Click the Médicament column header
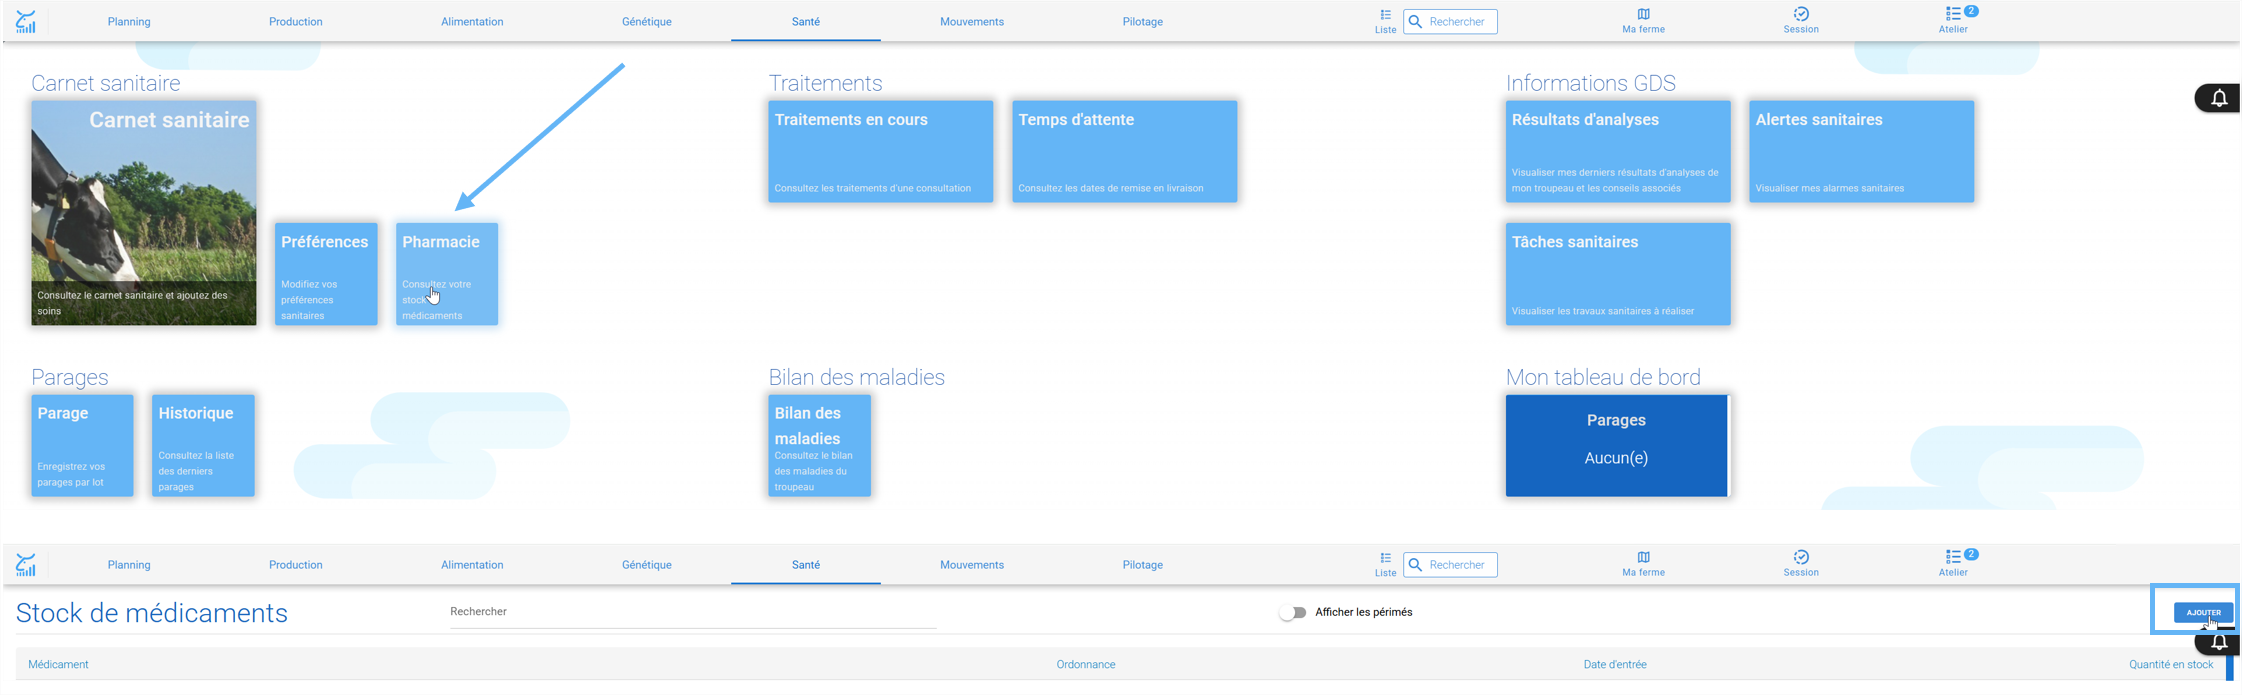The image size is (2242, 695). pyautogui.click(x=58, y=664)
